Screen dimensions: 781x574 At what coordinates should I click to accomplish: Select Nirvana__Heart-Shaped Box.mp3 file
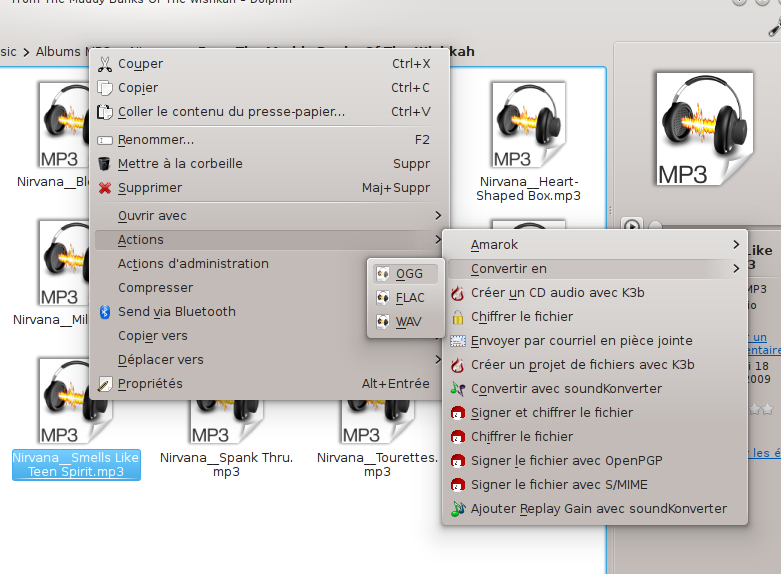click(528, 142)
